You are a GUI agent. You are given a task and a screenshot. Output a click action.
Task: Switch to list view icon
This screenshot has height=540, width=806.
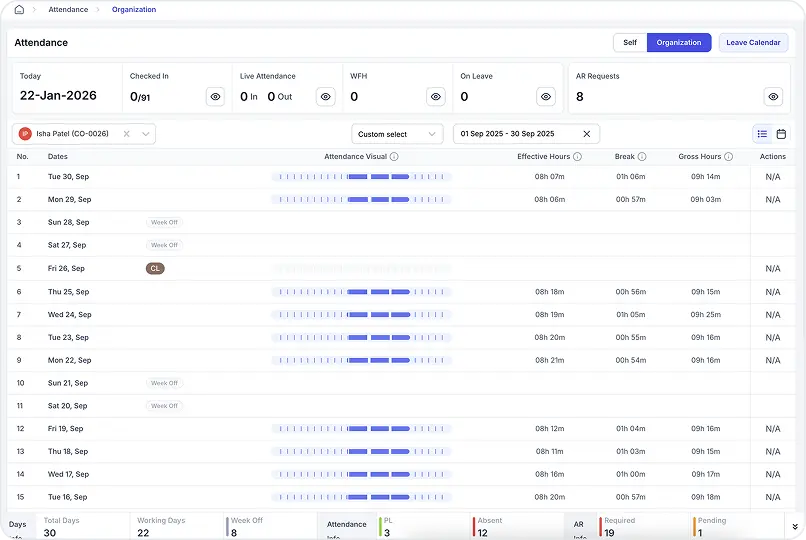click(762, 134)
